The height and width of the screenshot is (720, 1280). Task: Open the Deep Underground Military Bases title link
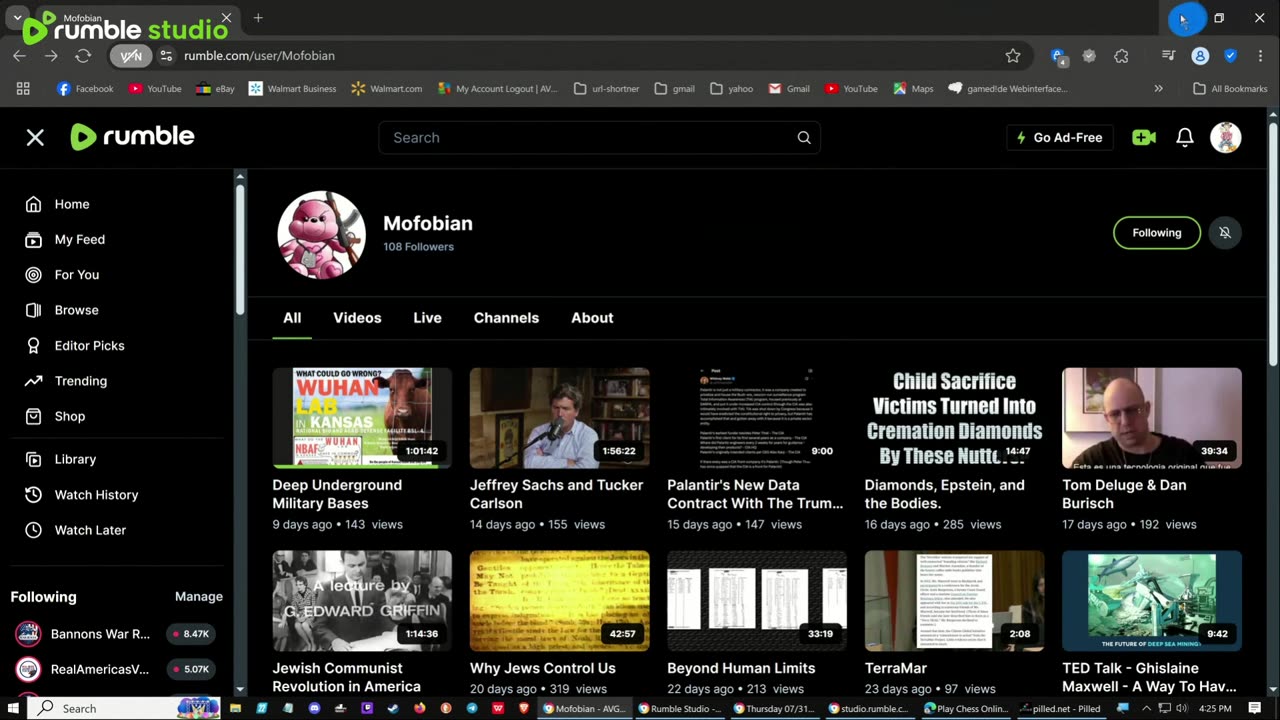pyautogui.click(x=337, y=494)
